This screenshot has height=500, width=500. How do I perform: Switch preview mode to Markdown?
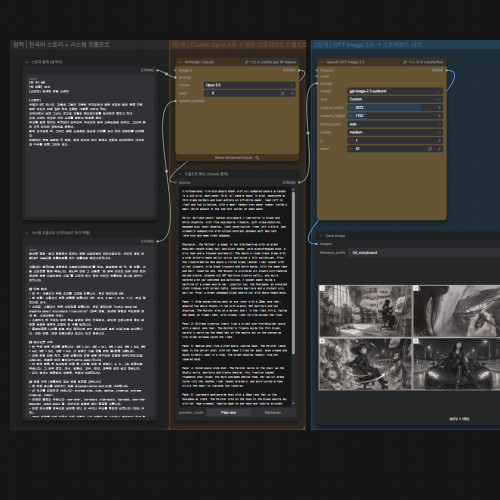pos(273,413)
